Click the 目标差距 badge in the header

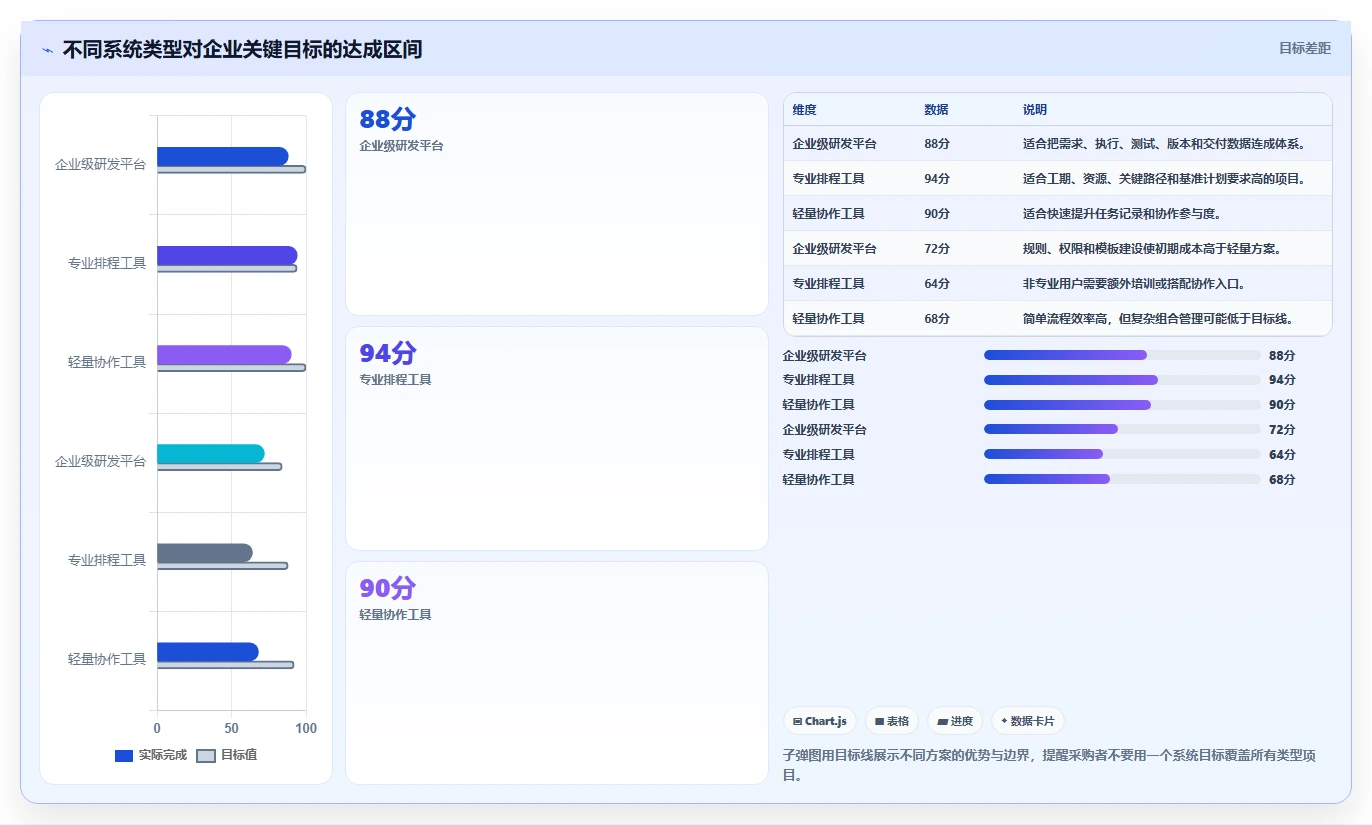coord(1305,48)
